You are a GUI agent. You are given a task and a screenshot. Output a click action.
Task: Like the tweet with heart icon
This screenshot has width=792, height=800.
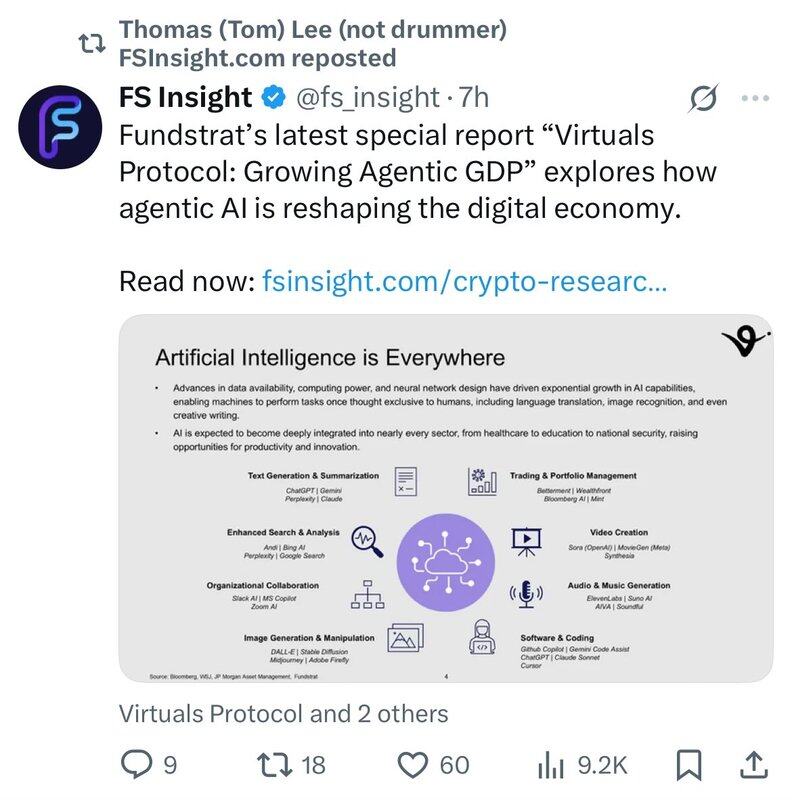(x=413, y=765)
